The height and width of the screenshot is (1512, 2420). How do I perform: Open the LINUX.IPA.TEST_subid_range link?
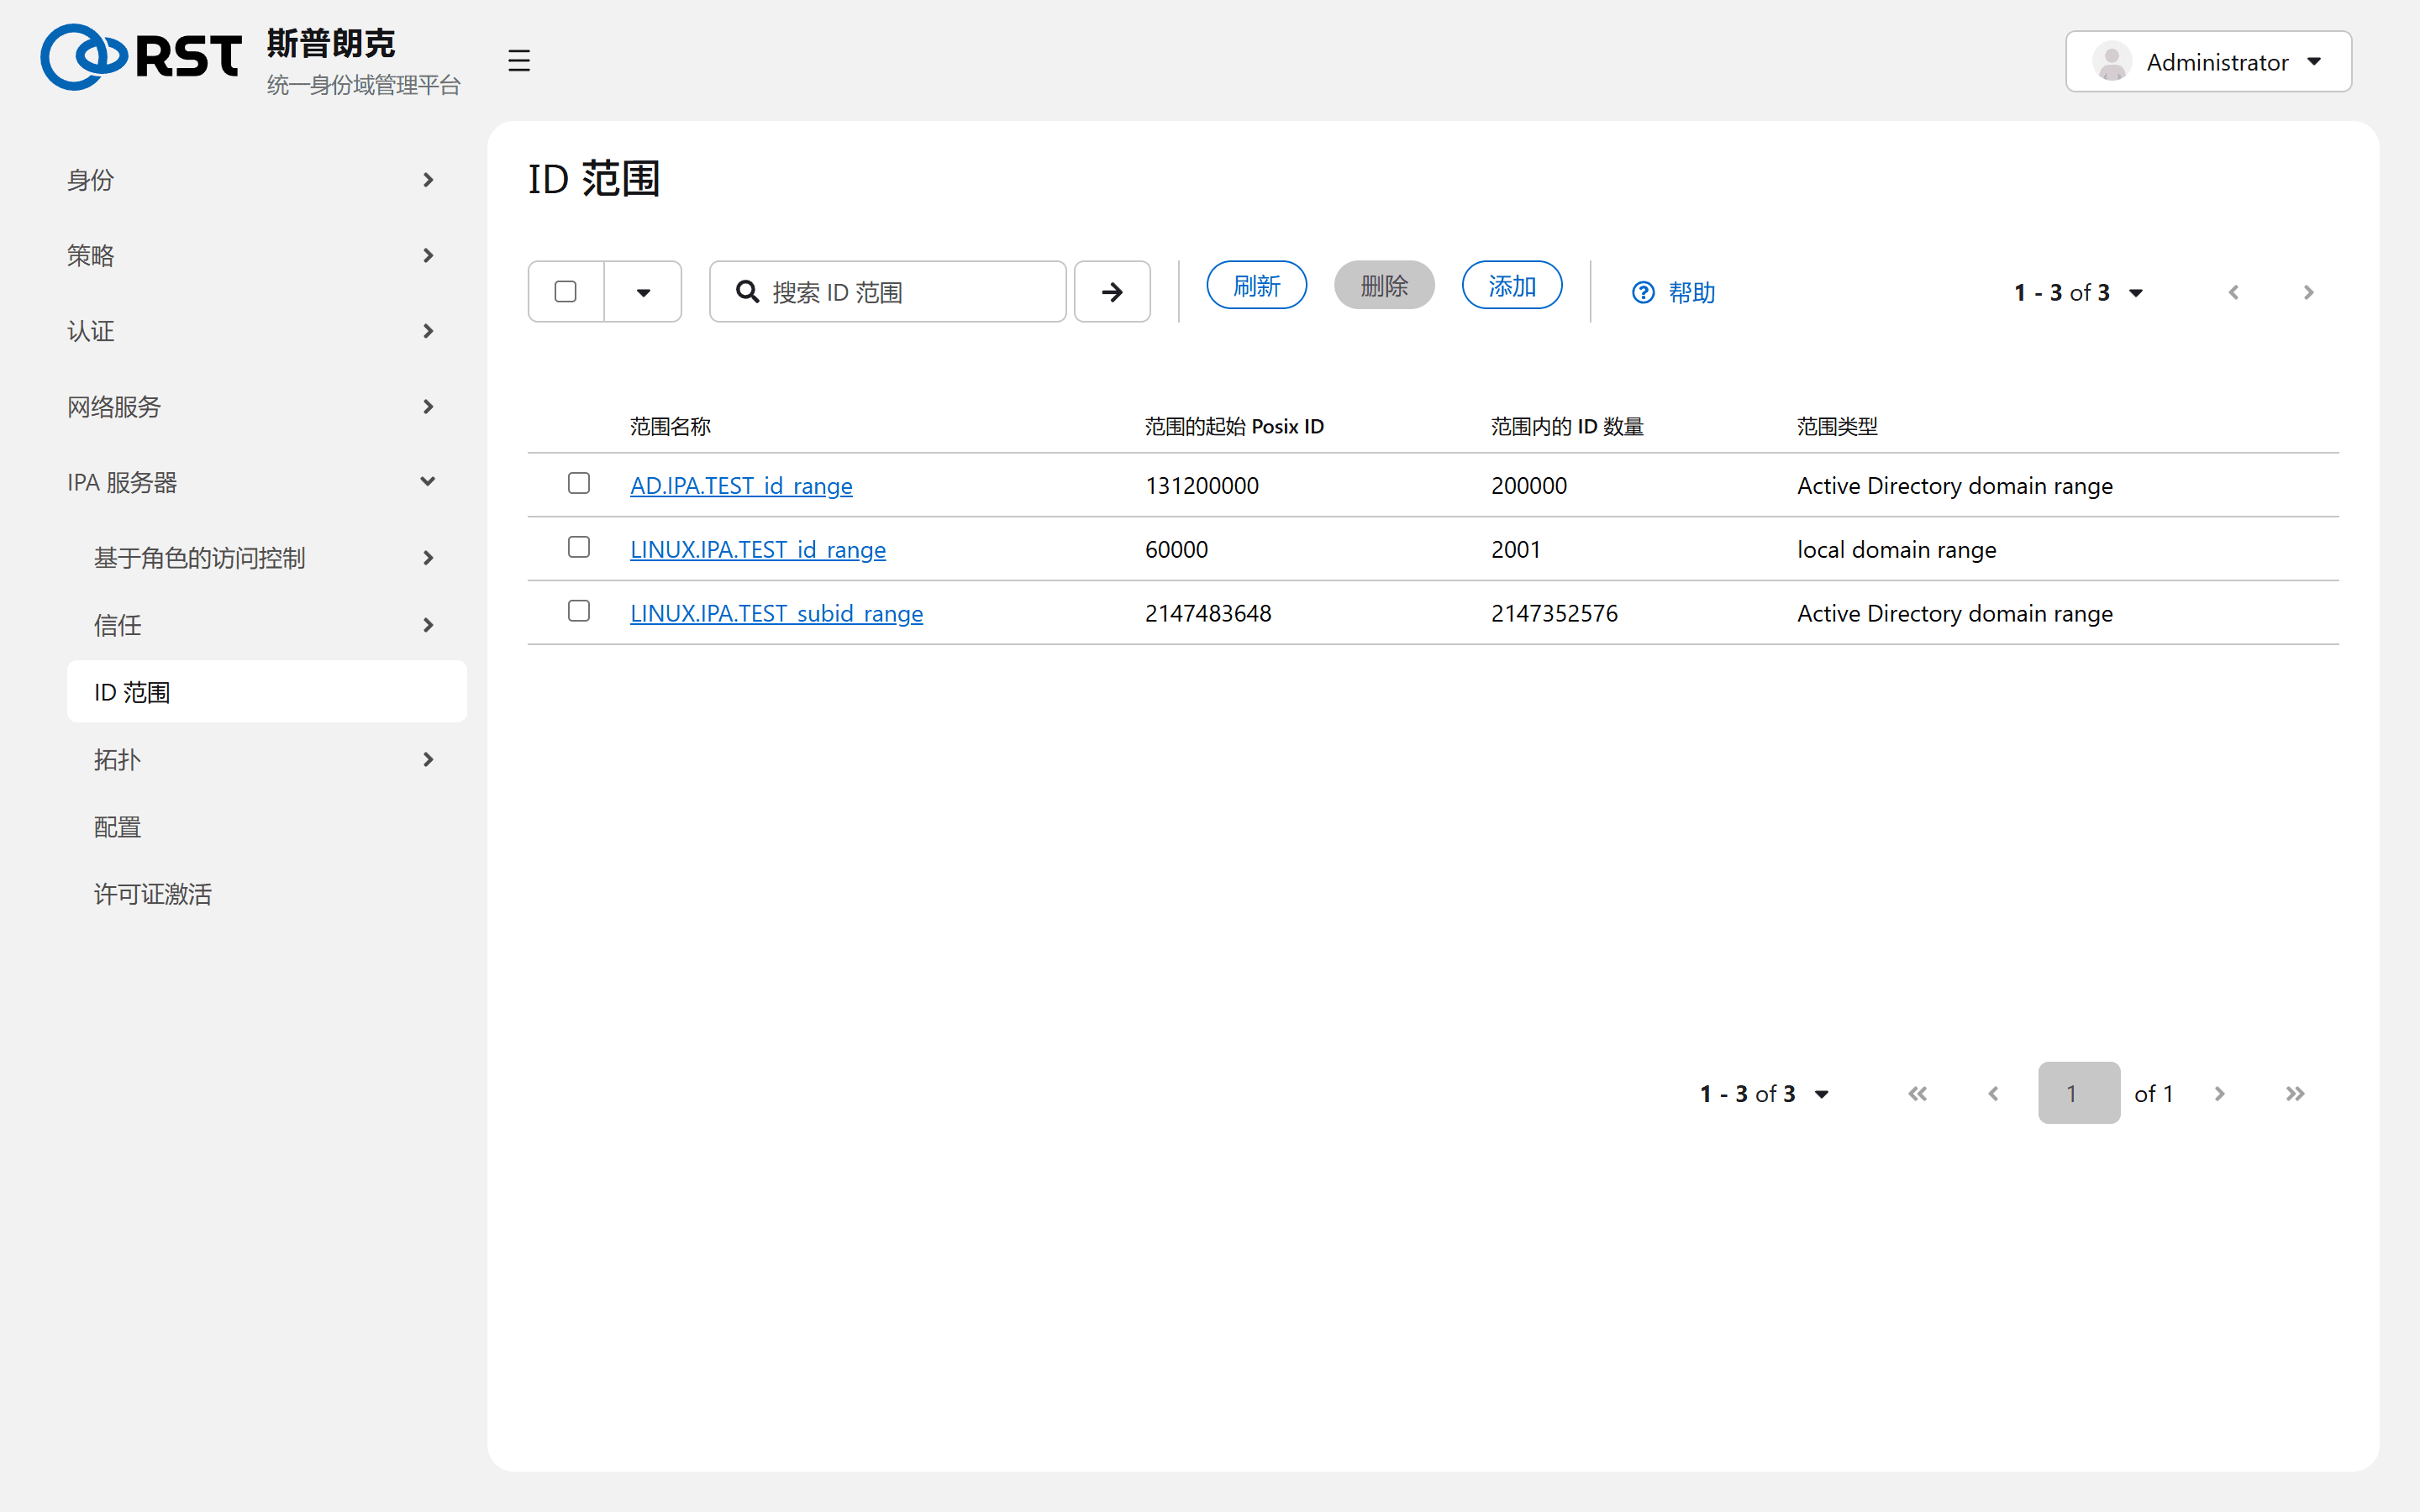[x=776, y=614]
